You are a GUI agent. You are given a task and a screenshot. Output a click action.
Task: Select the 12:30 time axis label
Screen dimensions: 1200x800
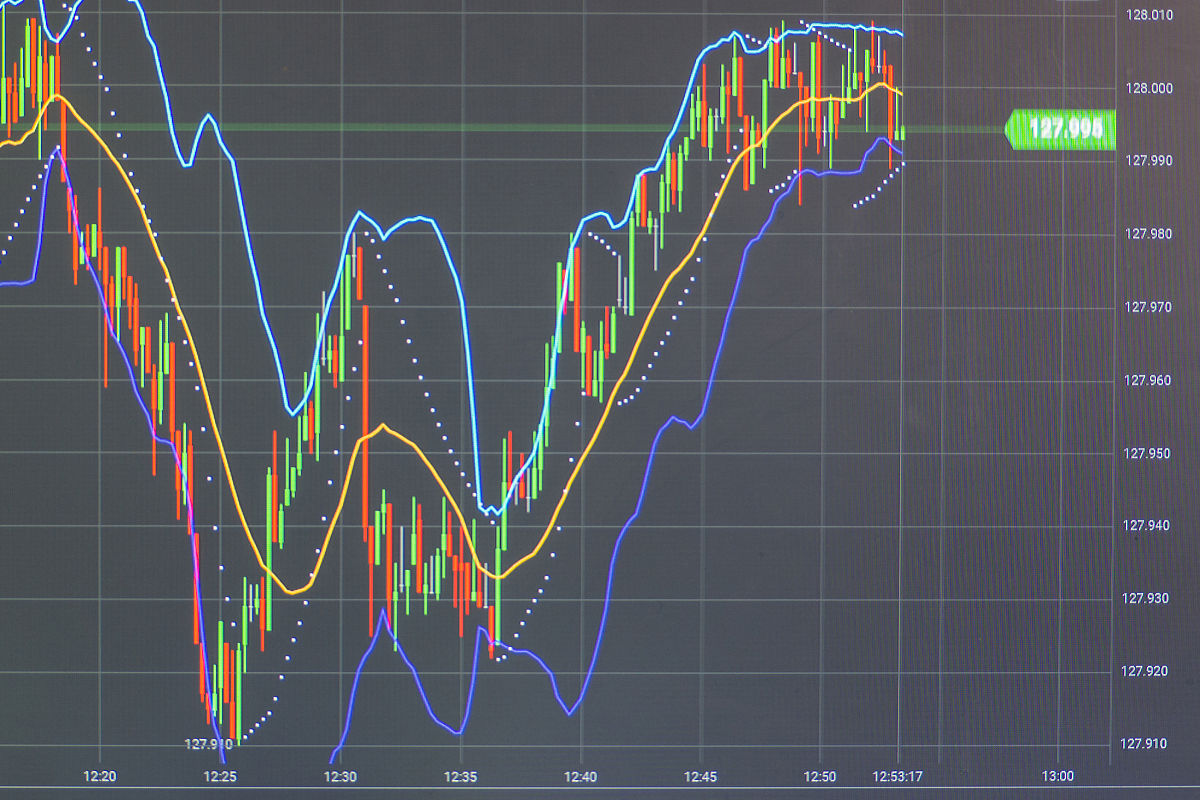(341, 777)
